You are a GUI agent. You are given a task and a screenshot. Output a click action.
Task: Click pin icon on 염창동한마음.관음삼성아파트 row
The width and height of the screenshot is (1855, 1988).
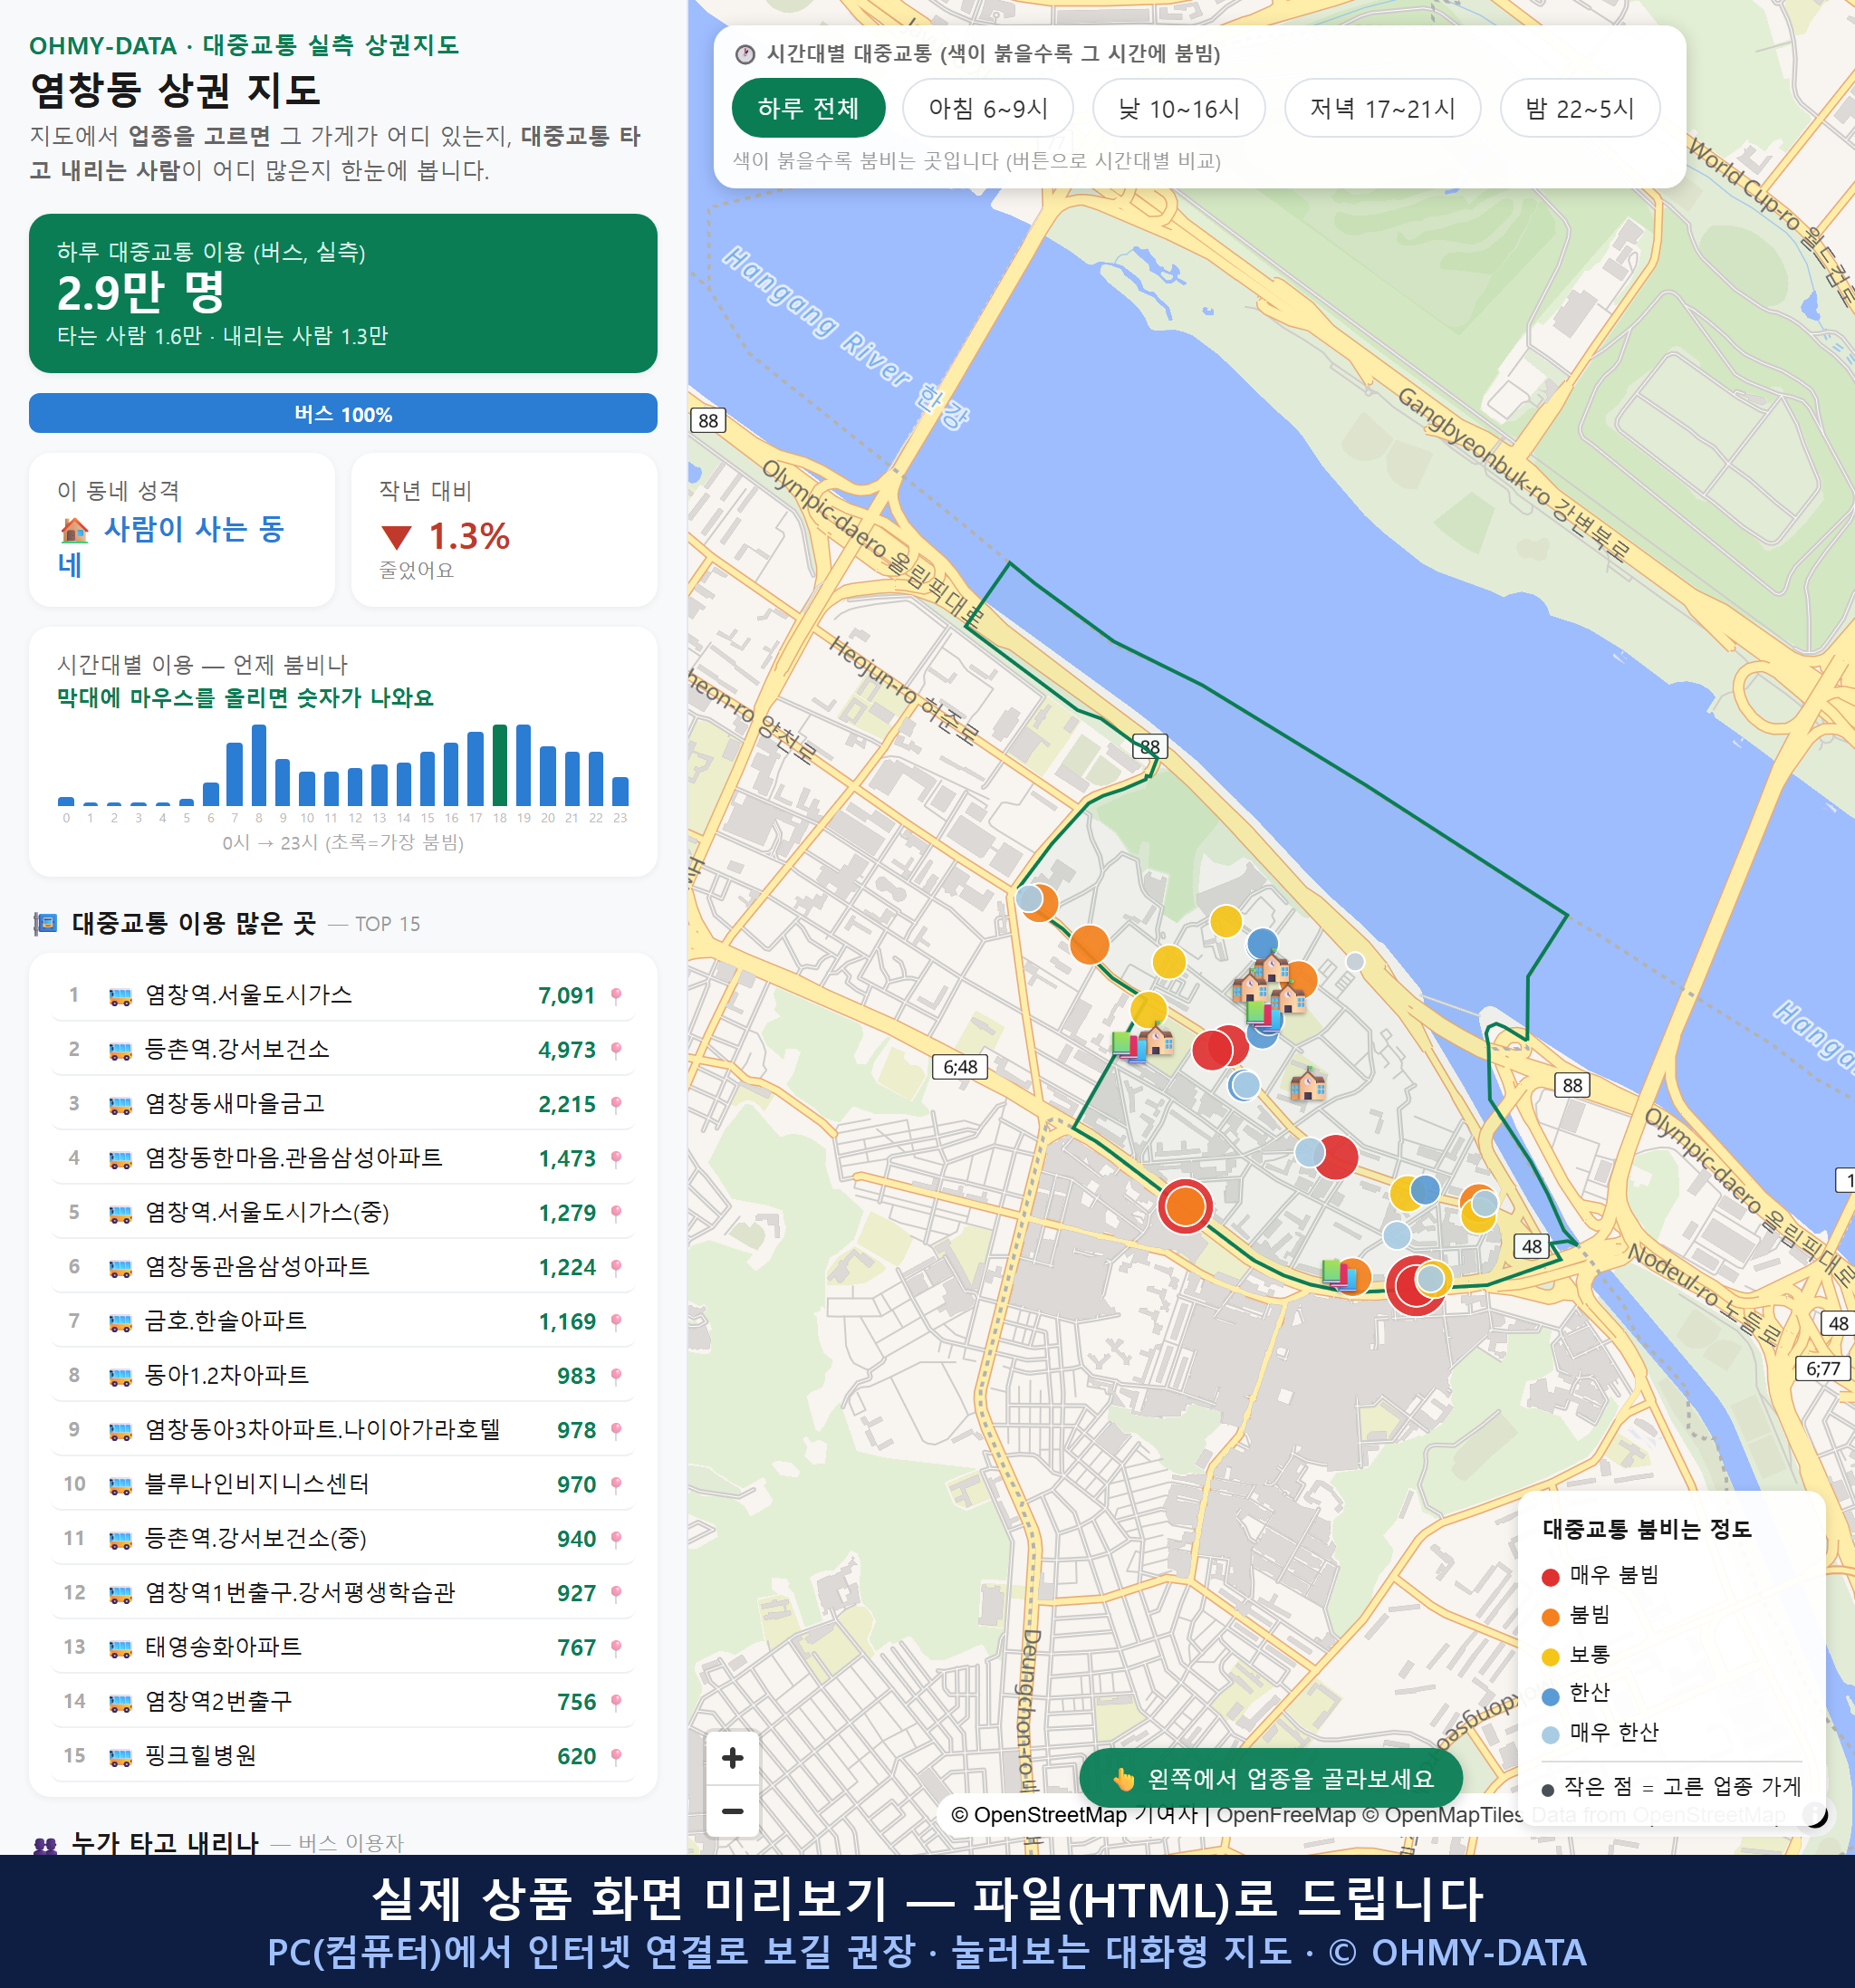point(616,1158)
